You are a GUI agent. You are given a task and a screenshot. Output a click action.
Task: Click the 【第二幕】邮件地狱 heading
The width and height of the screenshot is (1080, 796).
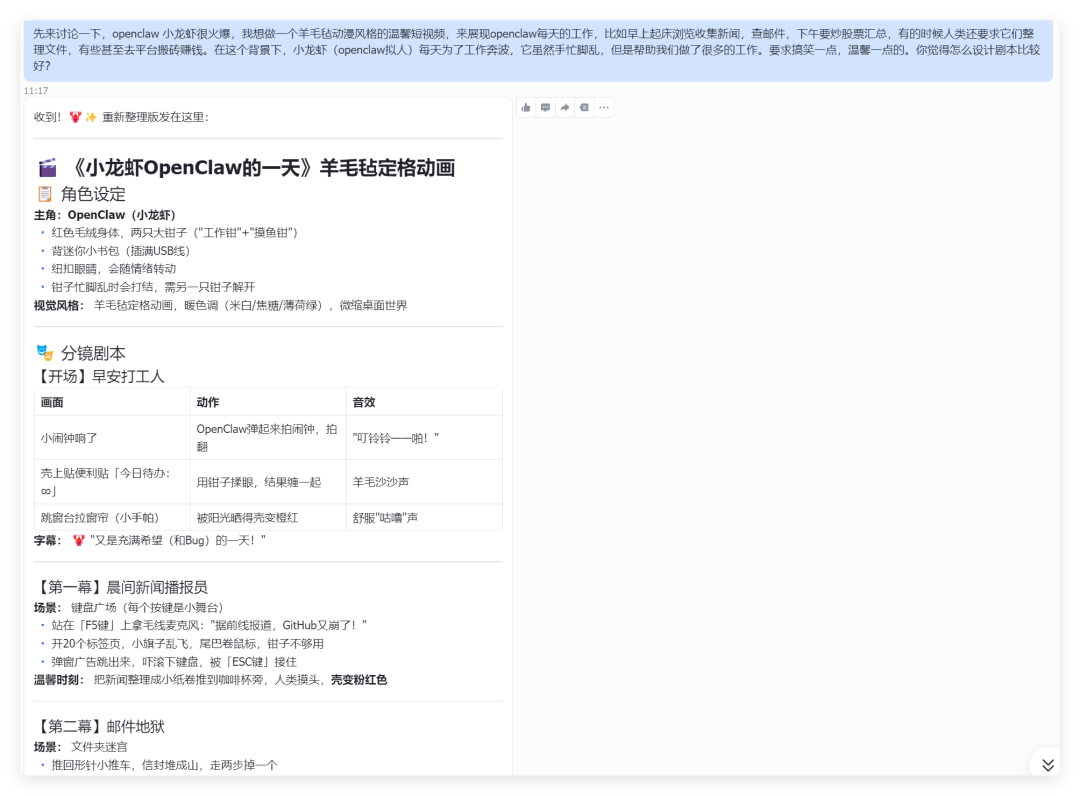[100, 726]
